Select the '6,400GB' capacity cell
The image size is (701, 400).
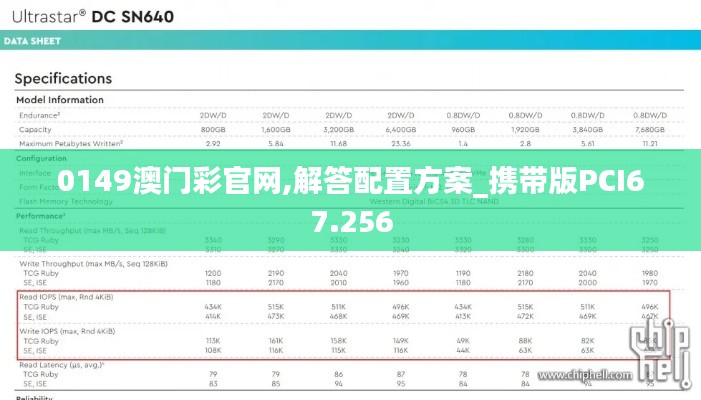pyautogui.click(x=401, y=130)
